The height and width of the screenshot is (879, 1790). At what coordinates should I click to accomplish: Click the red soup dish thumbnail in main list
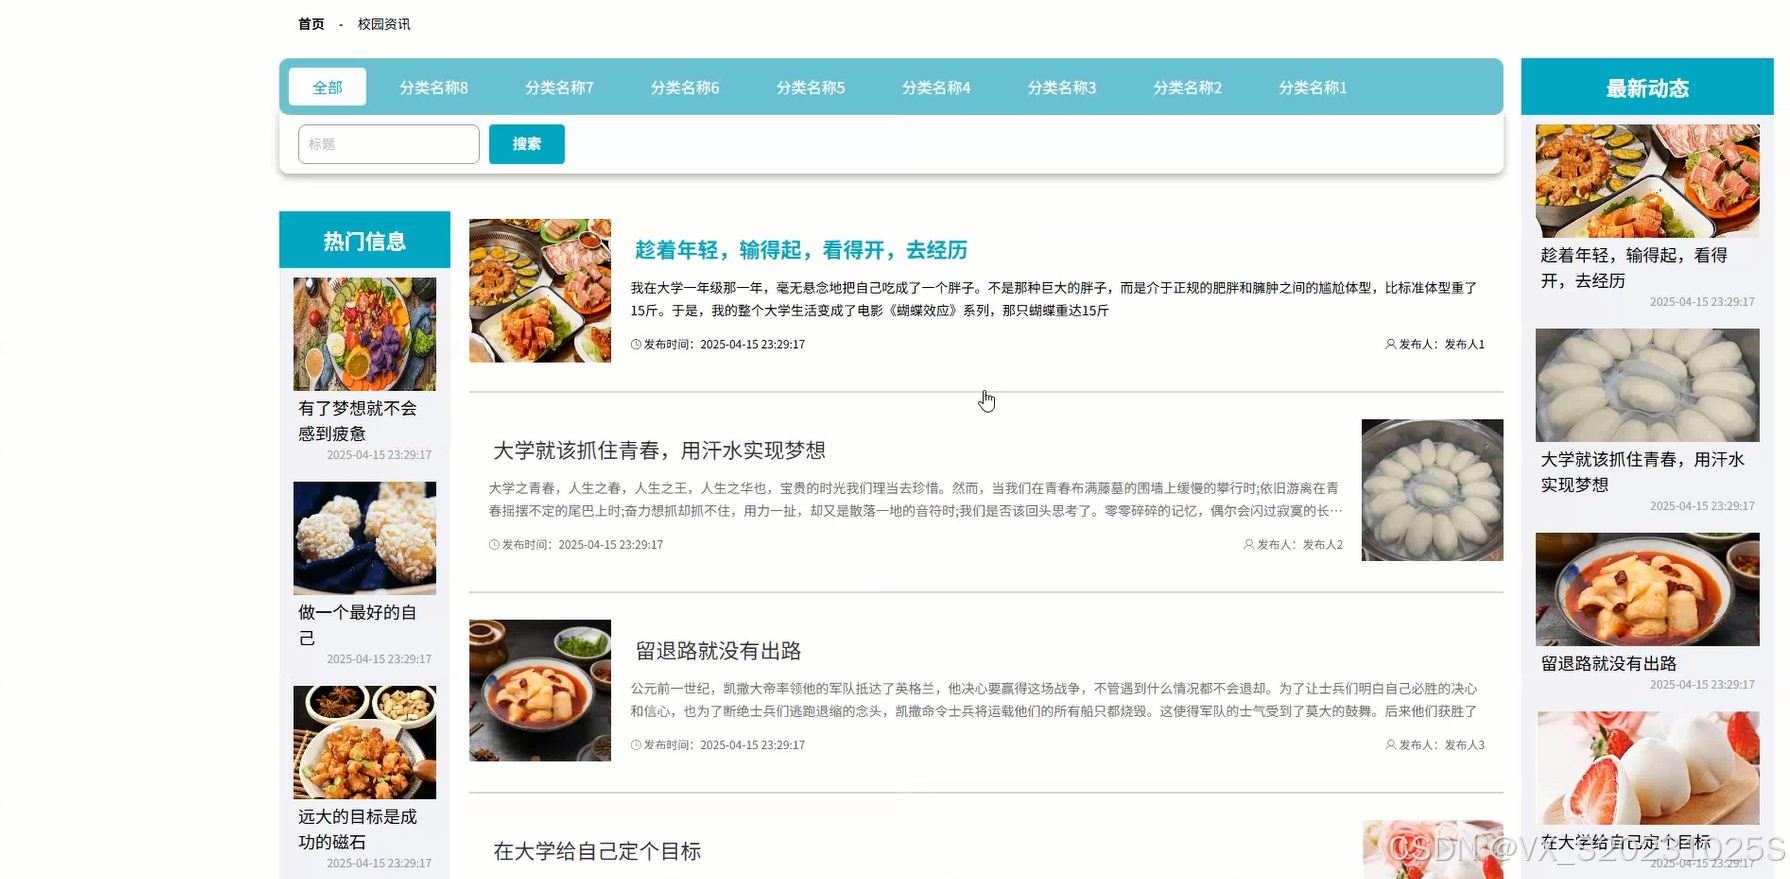(540, 690)
